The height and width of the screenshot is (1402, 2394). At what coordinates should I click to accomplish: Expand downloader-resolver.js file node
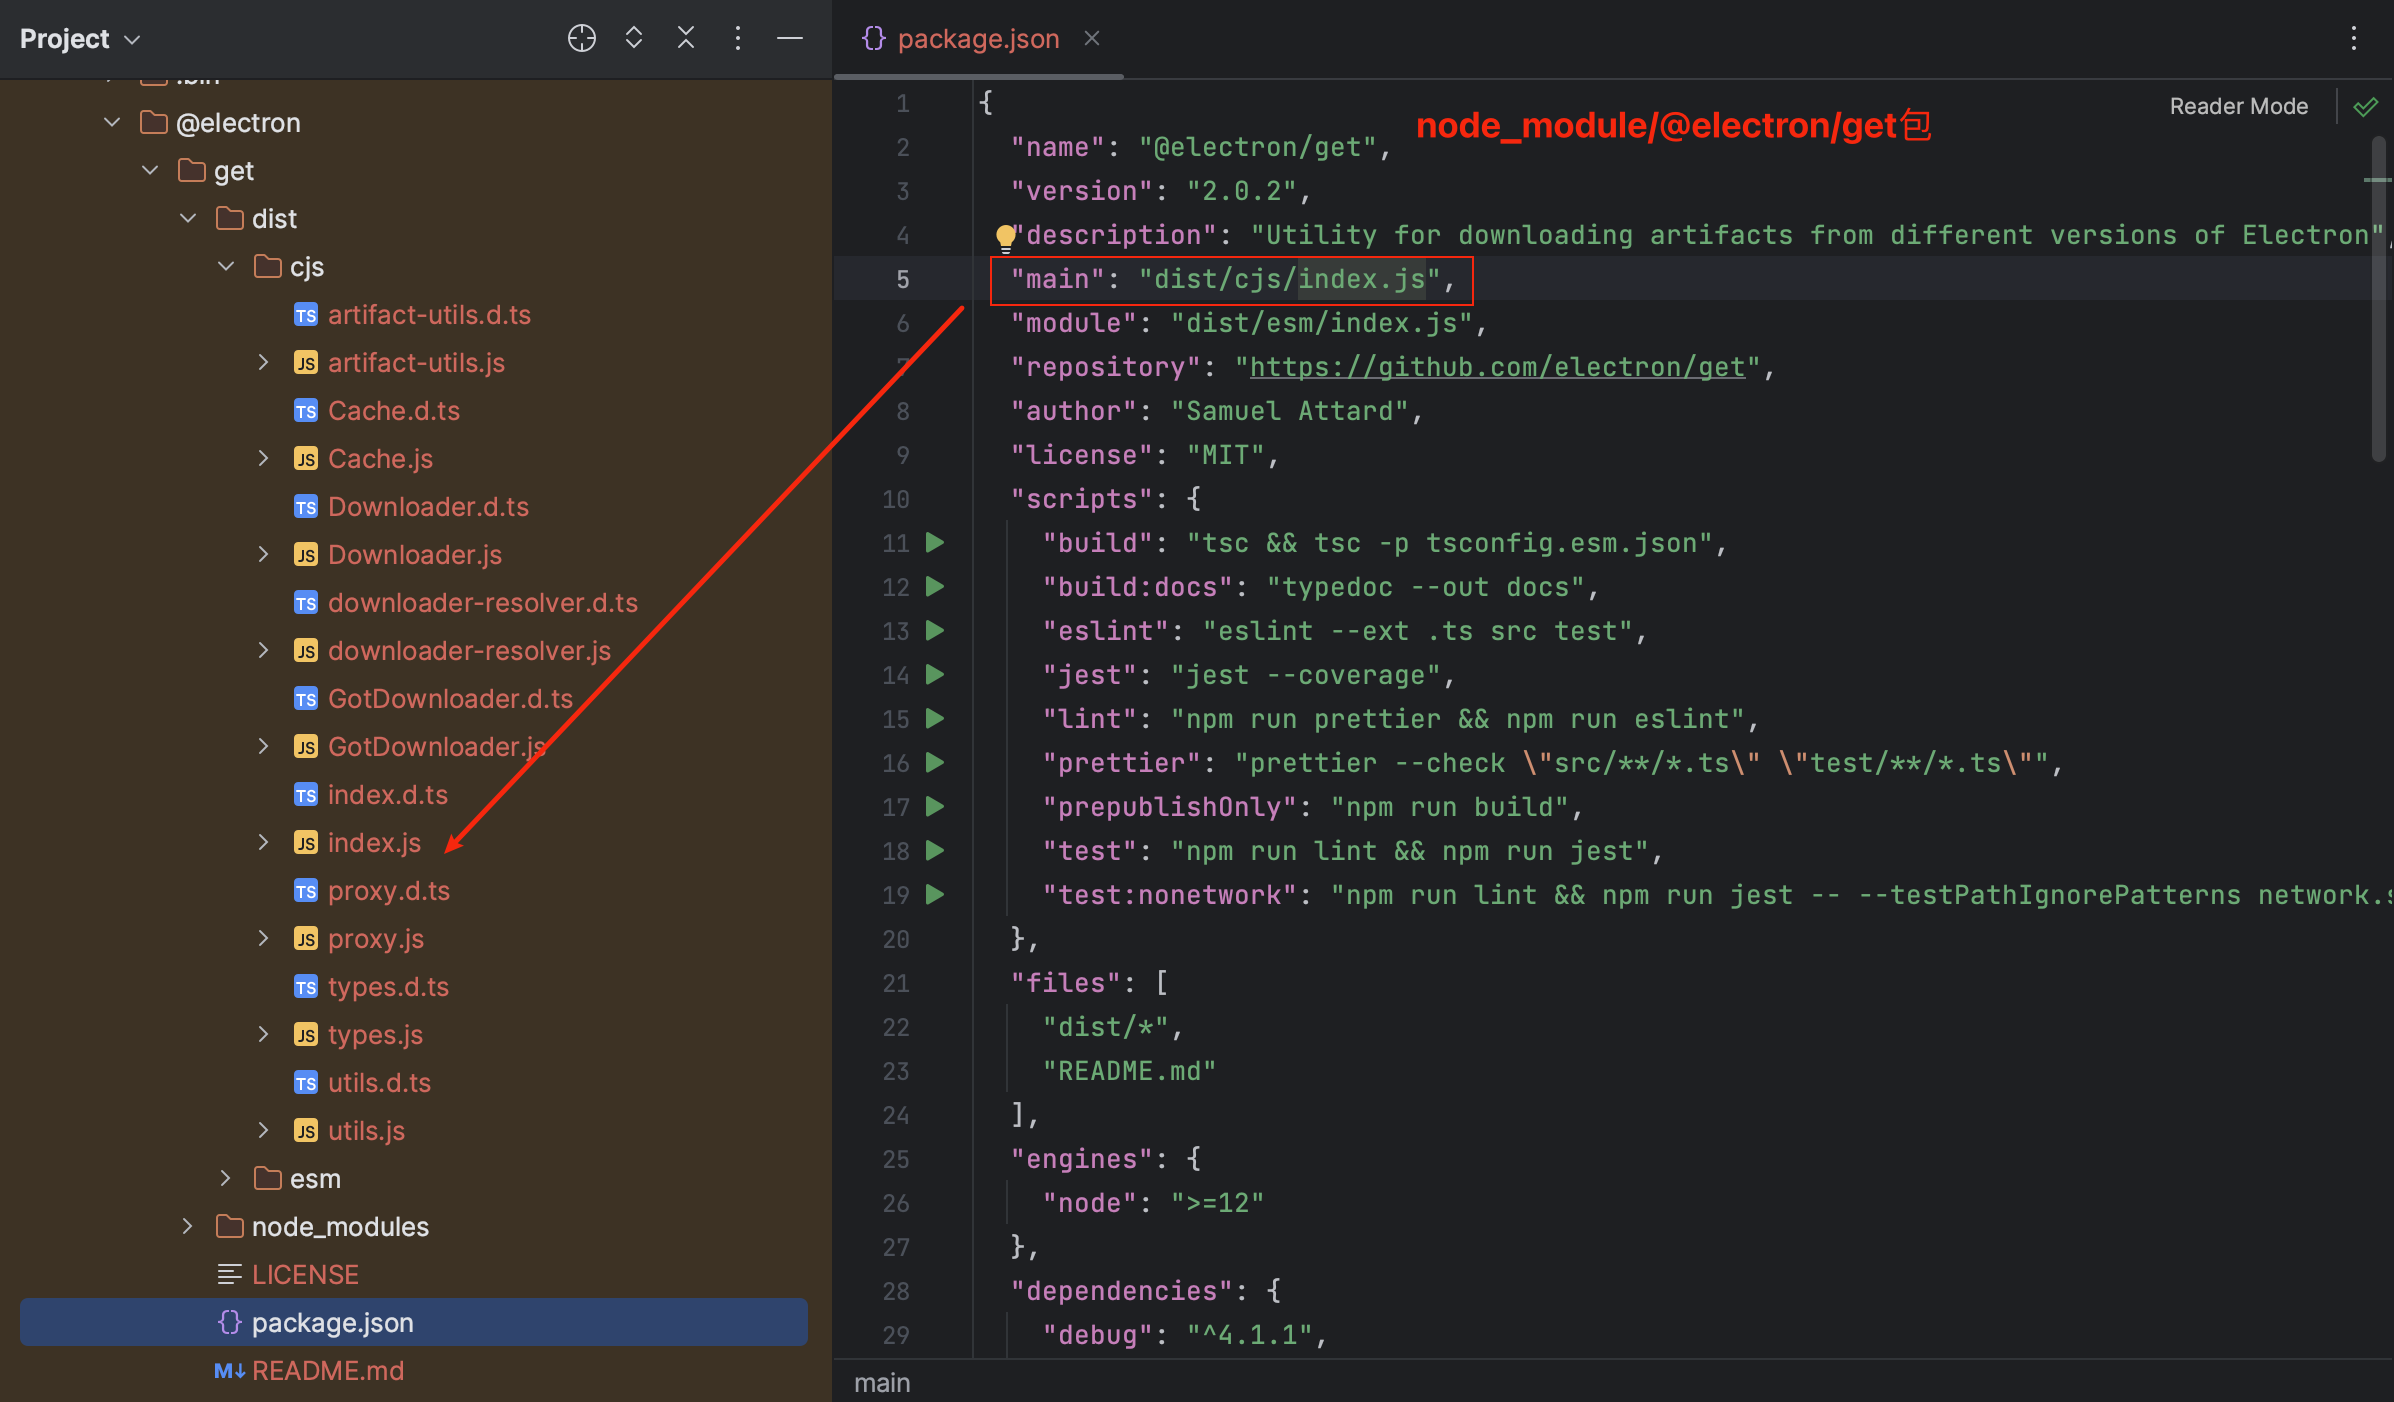[x=264, y=650]
